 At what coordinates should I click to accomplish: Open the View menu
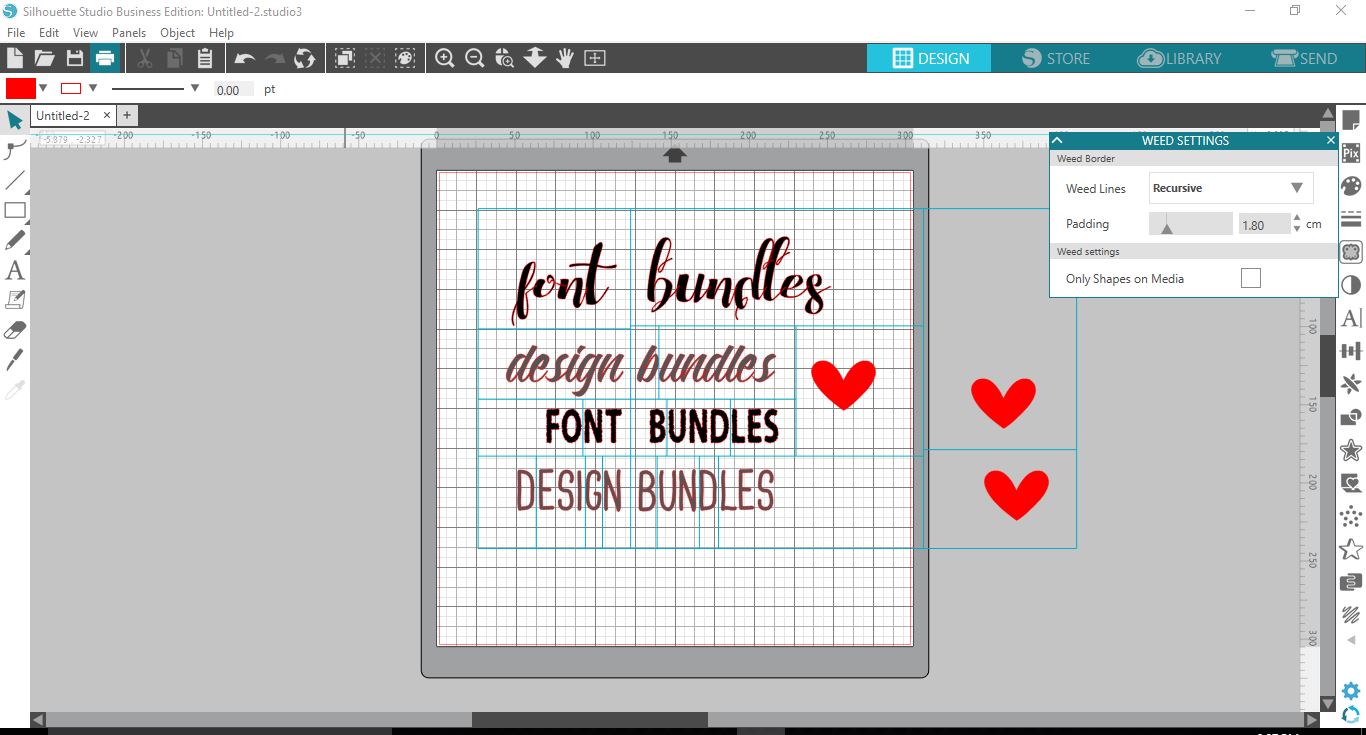(85, 33)
